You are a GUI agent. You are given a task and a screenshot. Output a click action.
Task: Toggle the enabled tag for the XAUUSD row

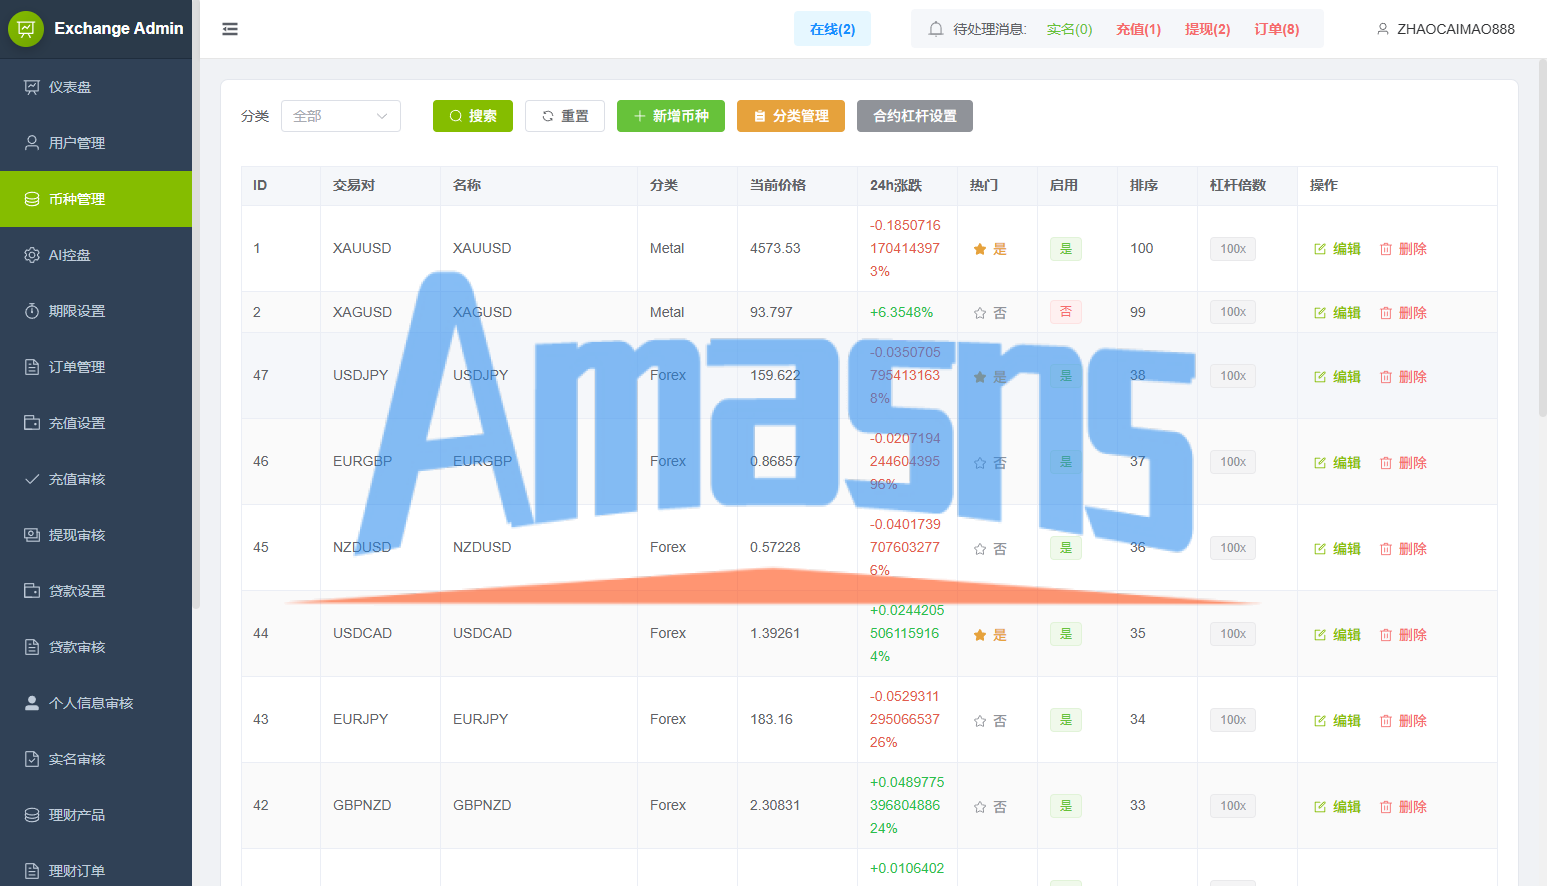(1066, 249)
